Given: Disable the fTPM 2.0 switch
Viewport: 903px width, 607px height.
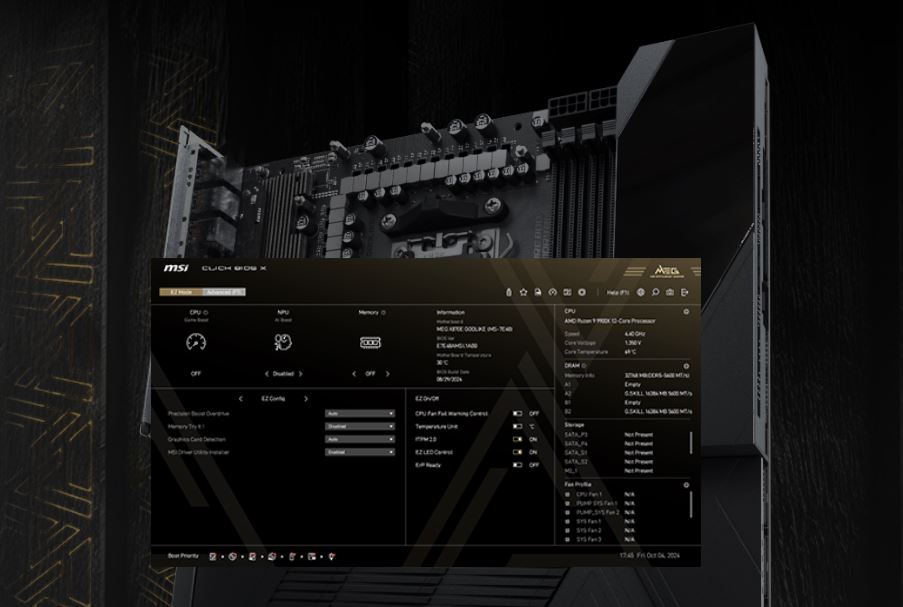Looking at the screenshot, I should [518, 439].
